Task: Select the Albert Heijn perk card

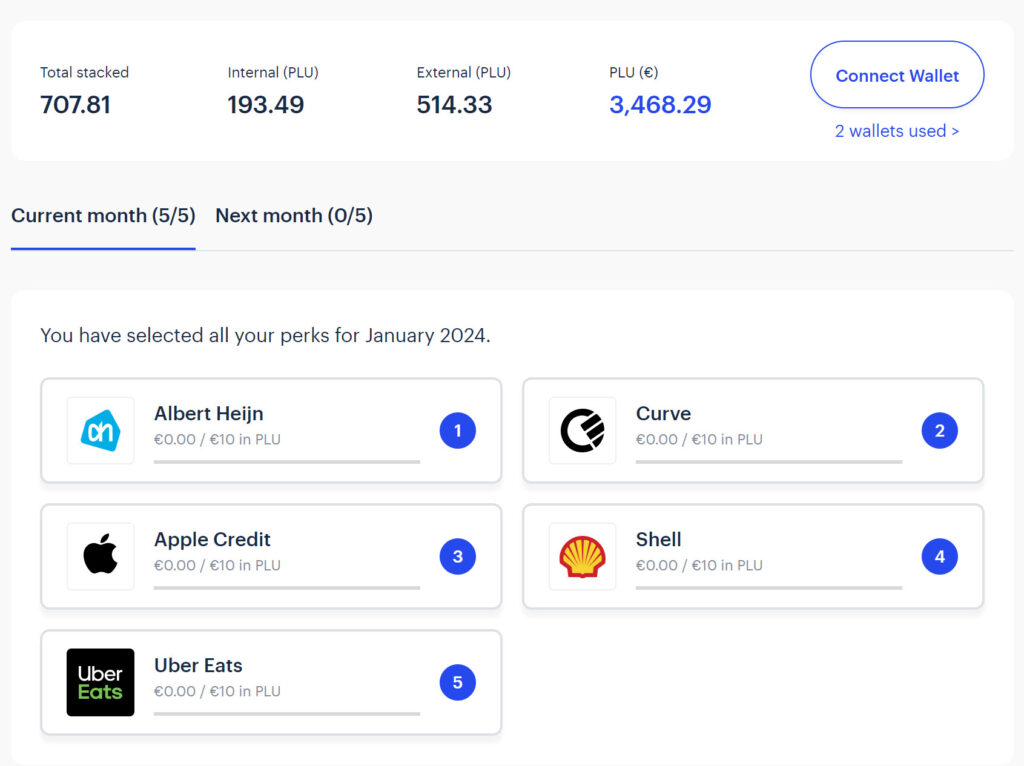Action: point(270,430)
